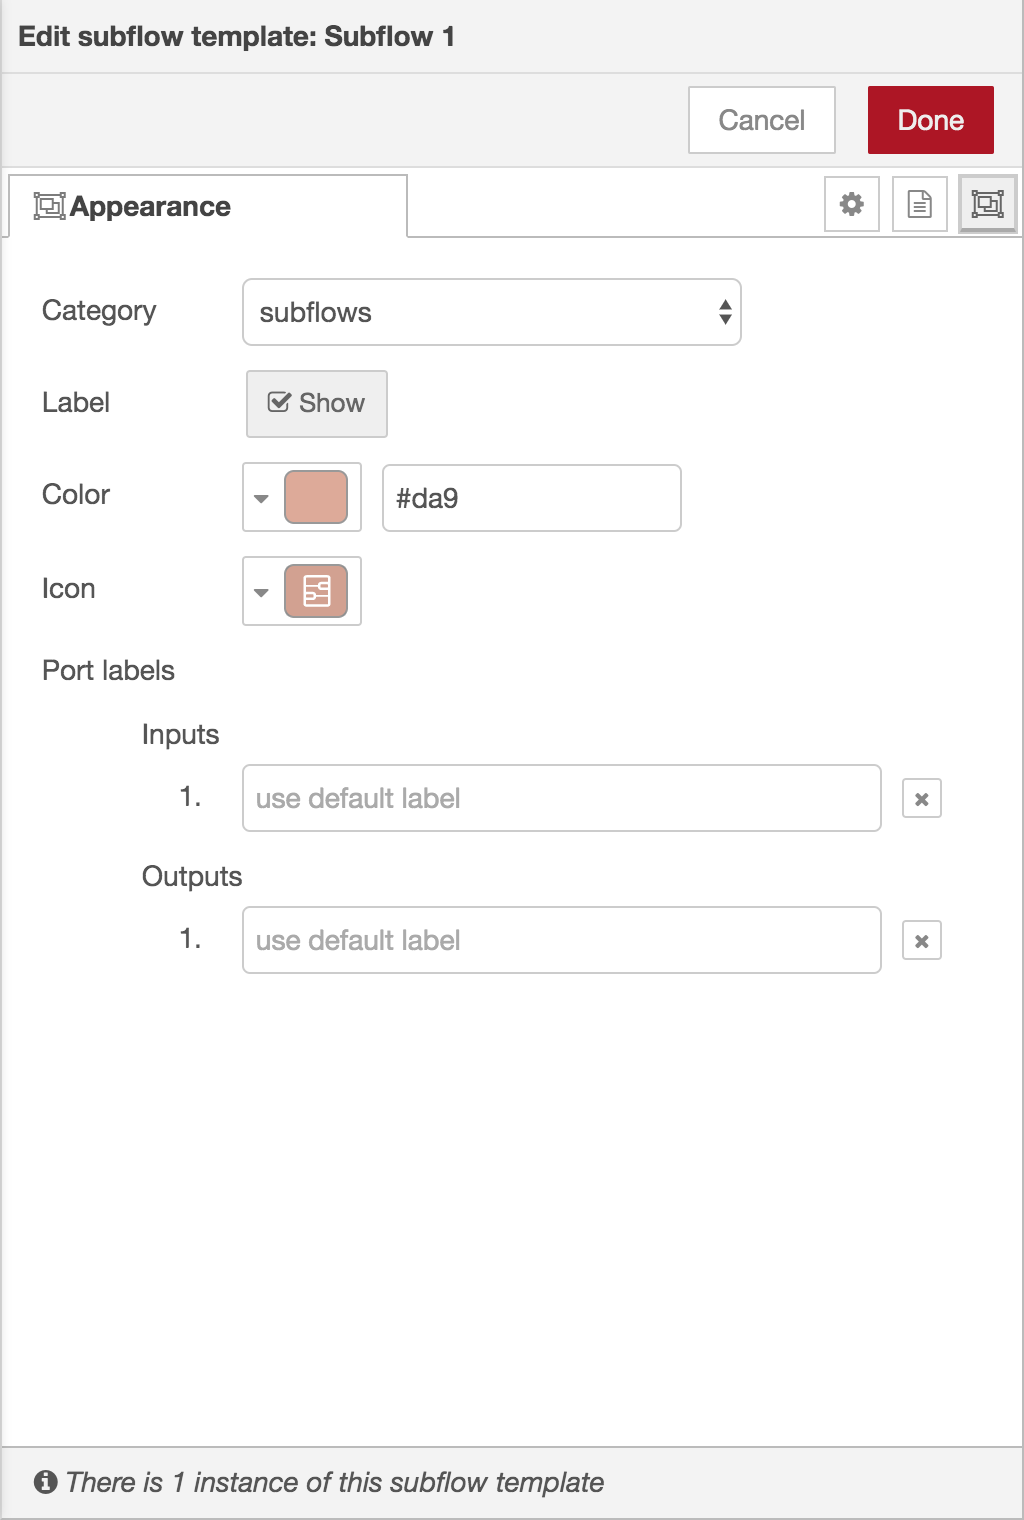Screen dimensions: 1024x1520
Task: Click the Appearance tab's small frame icon
Action: (48, 204)
